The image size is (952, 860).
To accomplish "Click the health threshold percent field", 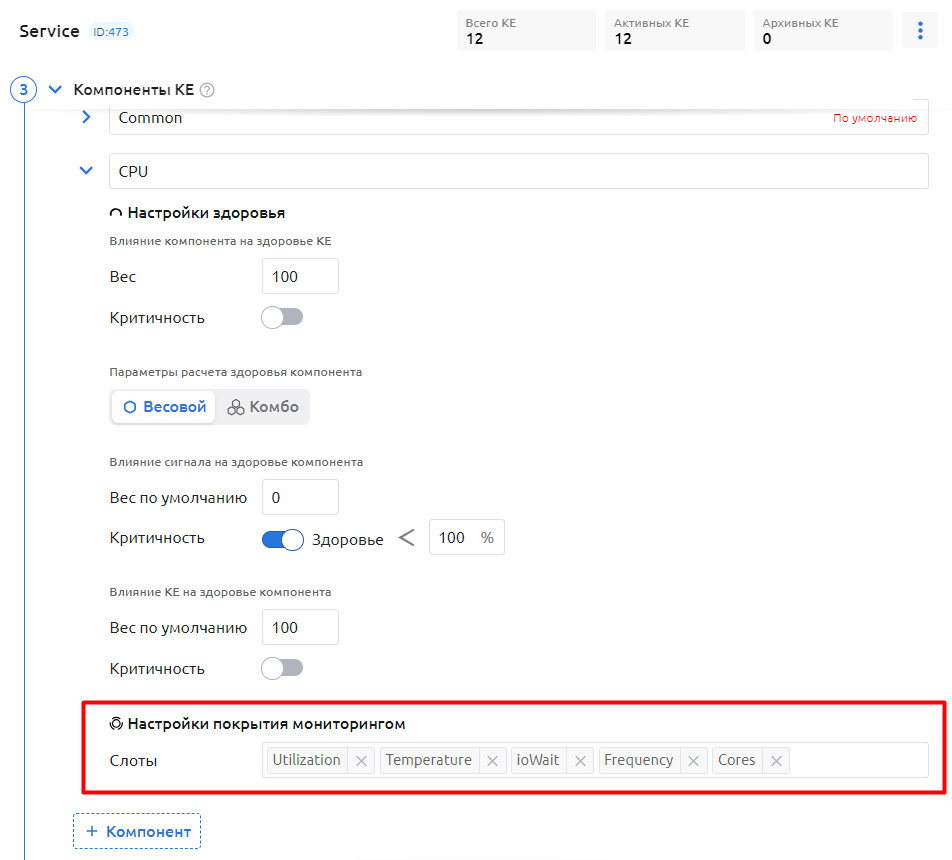I will pyautogui.click(x=453, y=538).
